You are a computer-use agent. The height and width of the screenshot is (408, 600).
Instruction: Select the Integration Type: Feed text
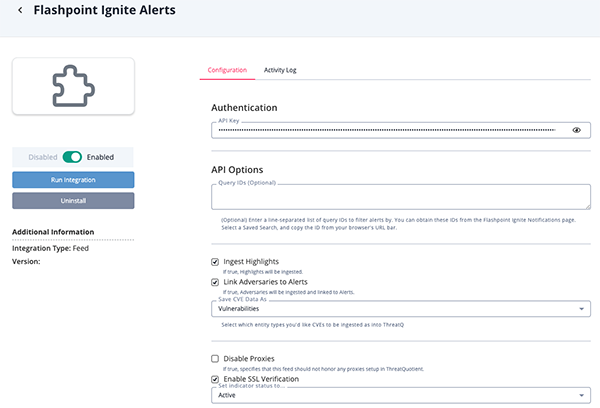point(50,248)
